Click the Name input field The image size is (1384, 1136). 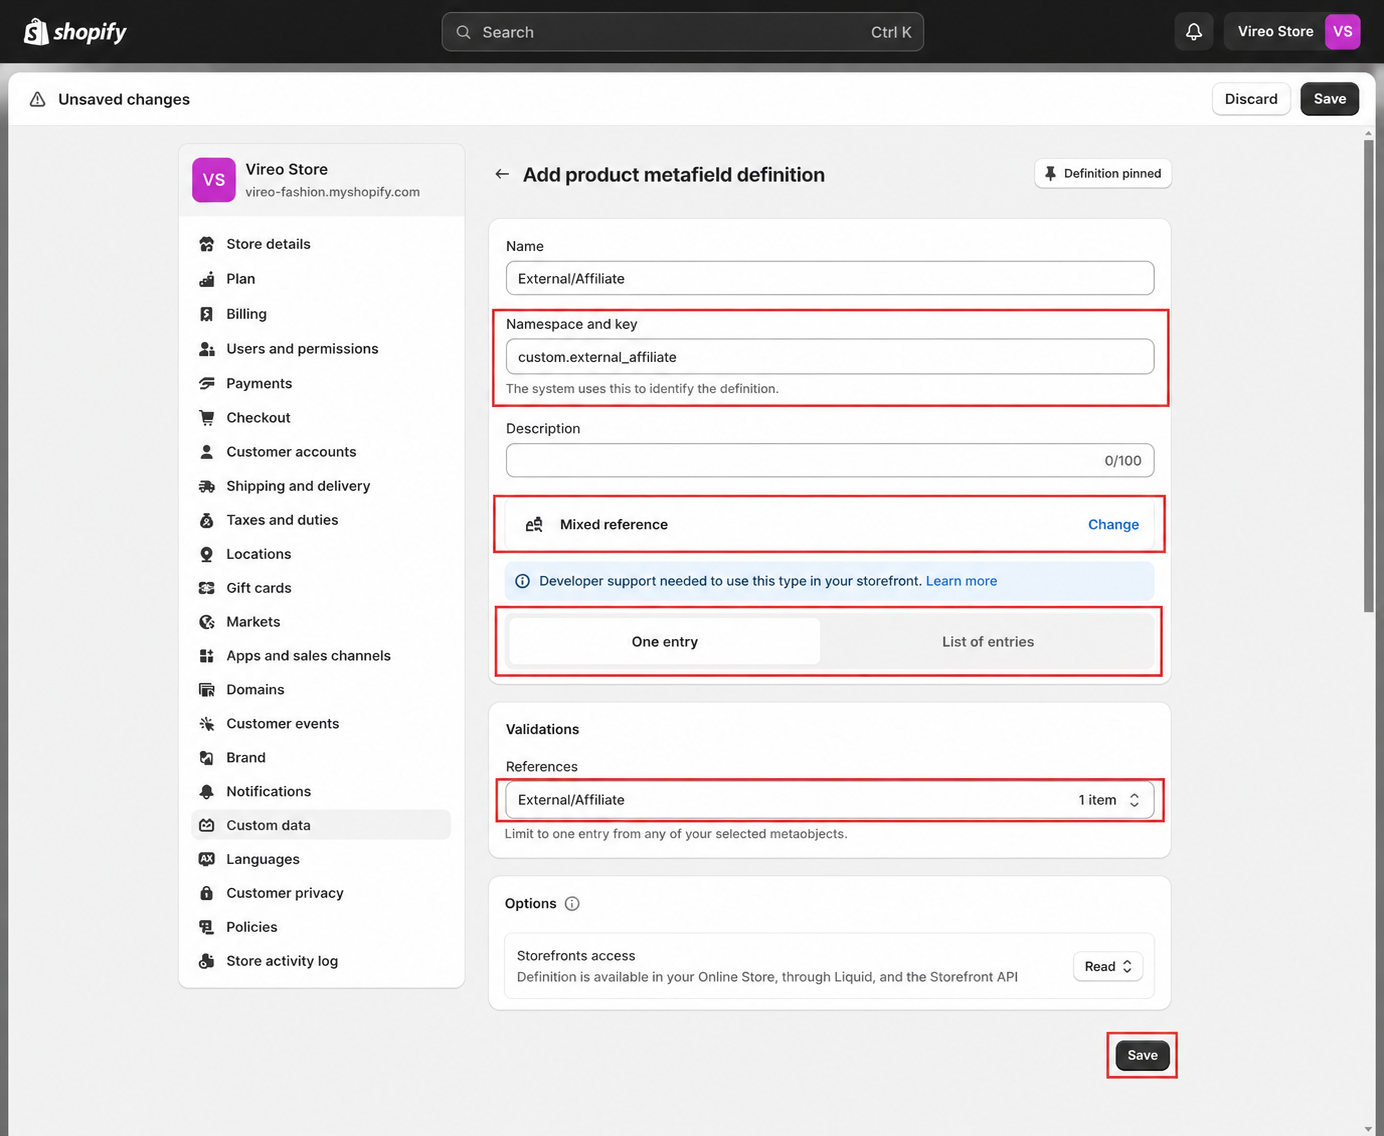[x=830, y=279]
